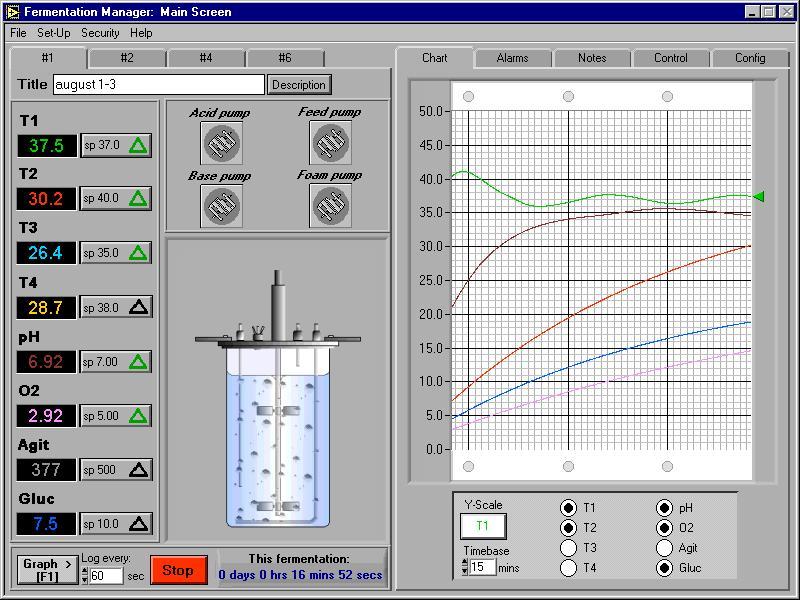This screenshot has width=800, height=600.
Task: Click the Gluc reading 7.5
Action: click(x=46, y=524)
